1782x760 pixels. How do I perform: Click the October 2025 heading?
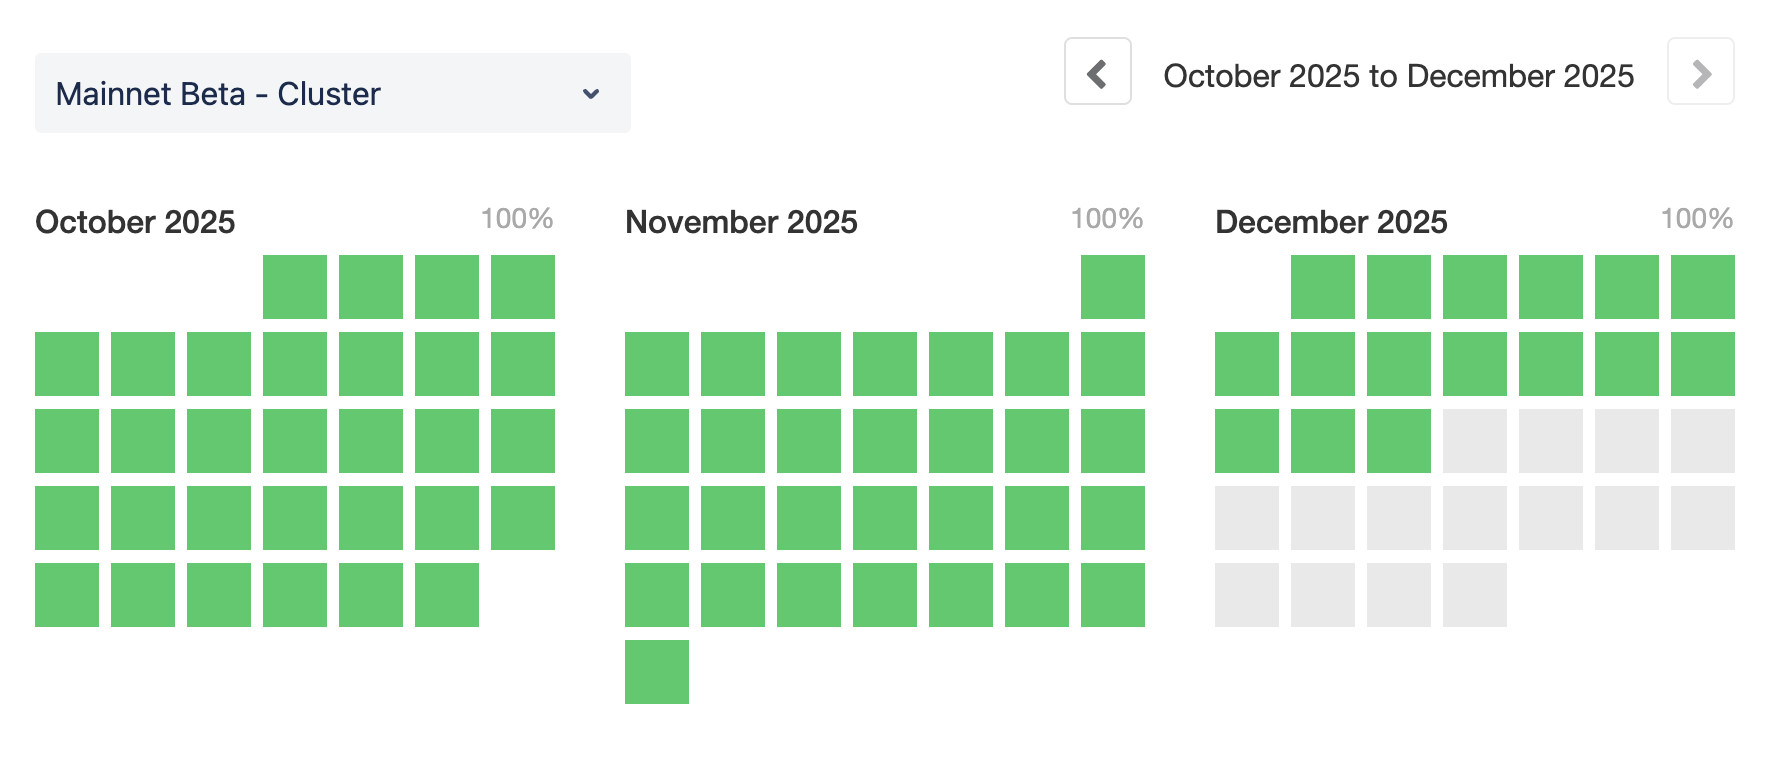135,222
